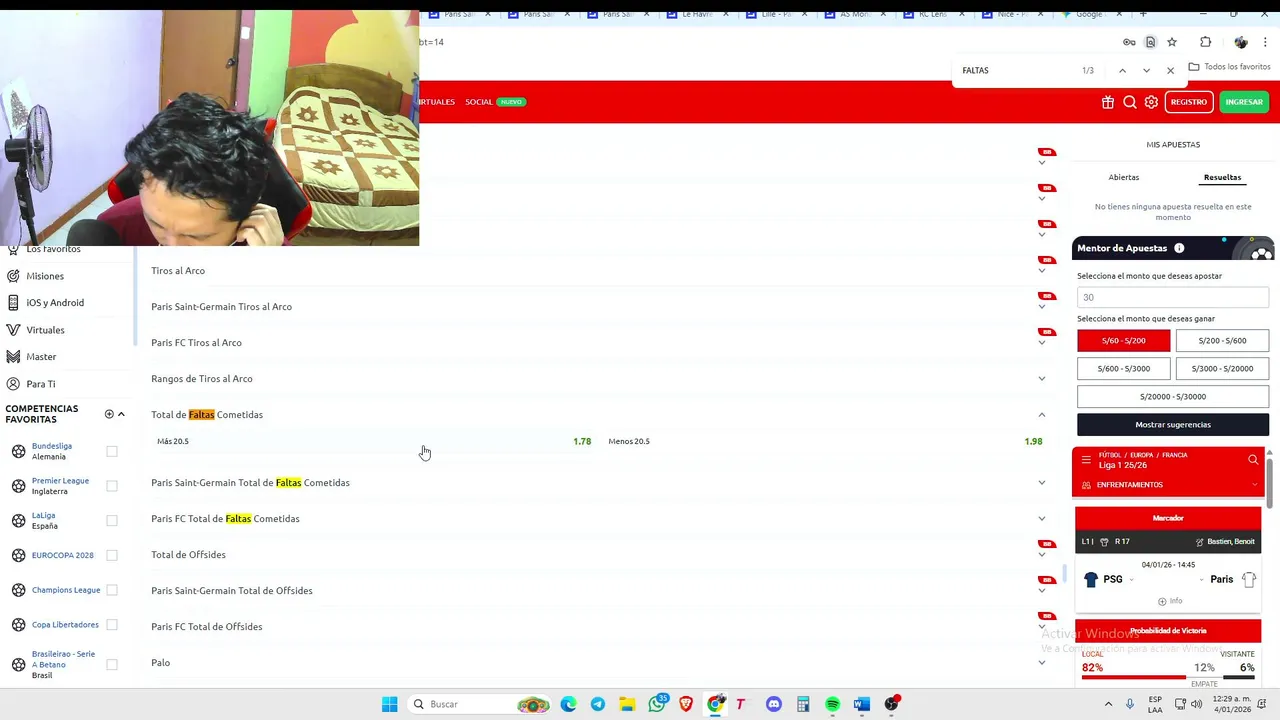This screenshot has height=720, width=1280.
Task: Click the password key icon in address bar
Action: click(x=1129, y=42)
